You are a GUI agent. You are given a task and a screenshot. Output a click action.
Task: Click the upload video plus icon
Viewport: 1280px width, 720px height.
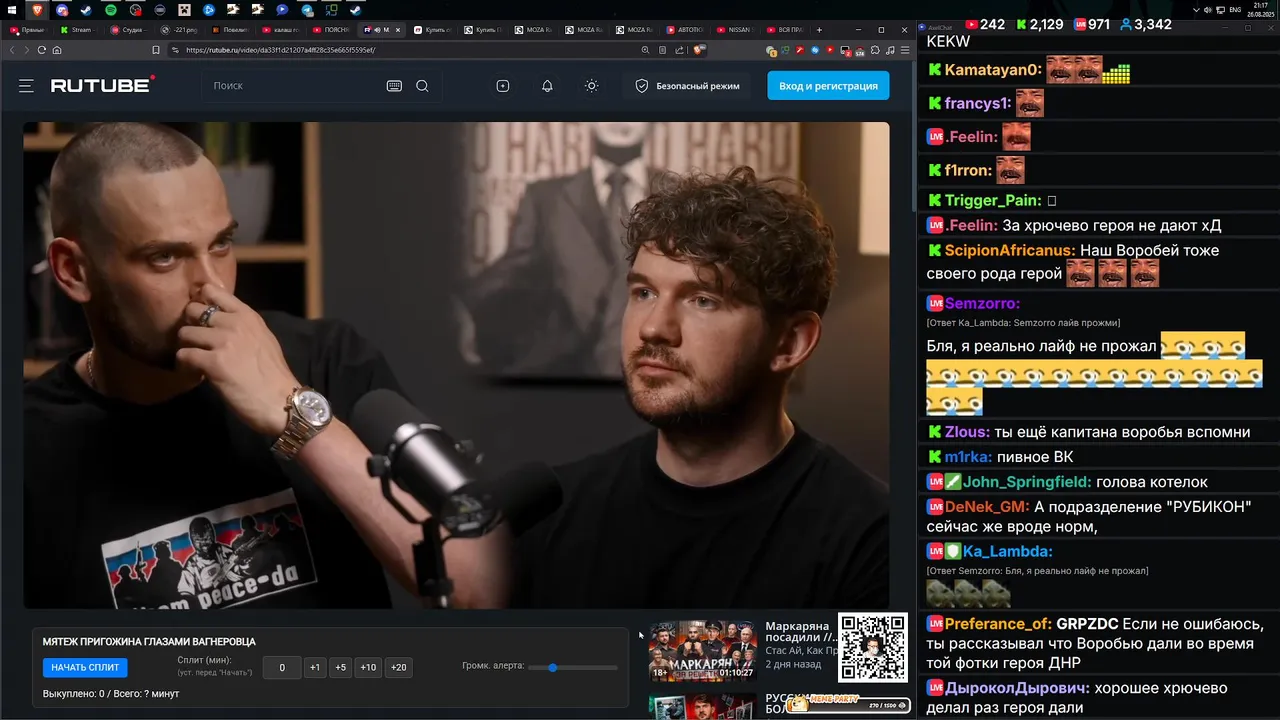[x=503, y=86]
